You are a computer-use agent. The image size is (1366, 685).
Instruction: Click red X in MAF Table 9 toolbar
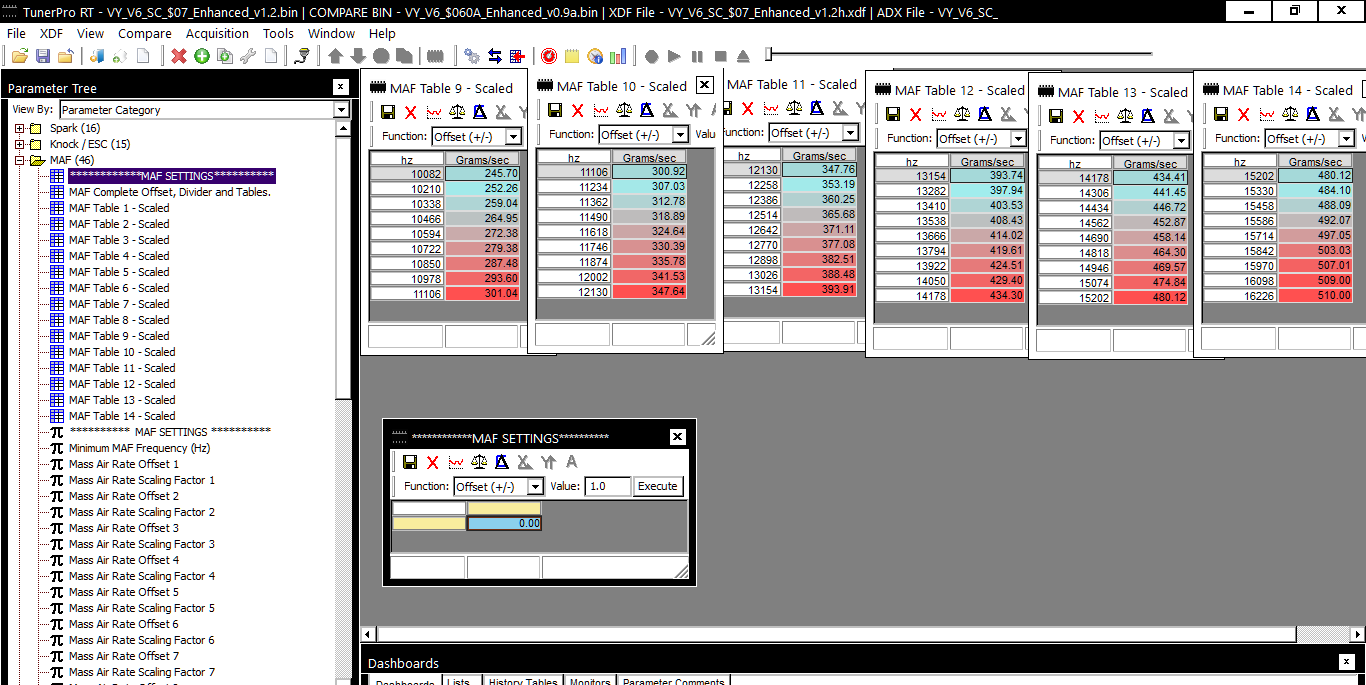pyautogui.click(x=410, y=112)
